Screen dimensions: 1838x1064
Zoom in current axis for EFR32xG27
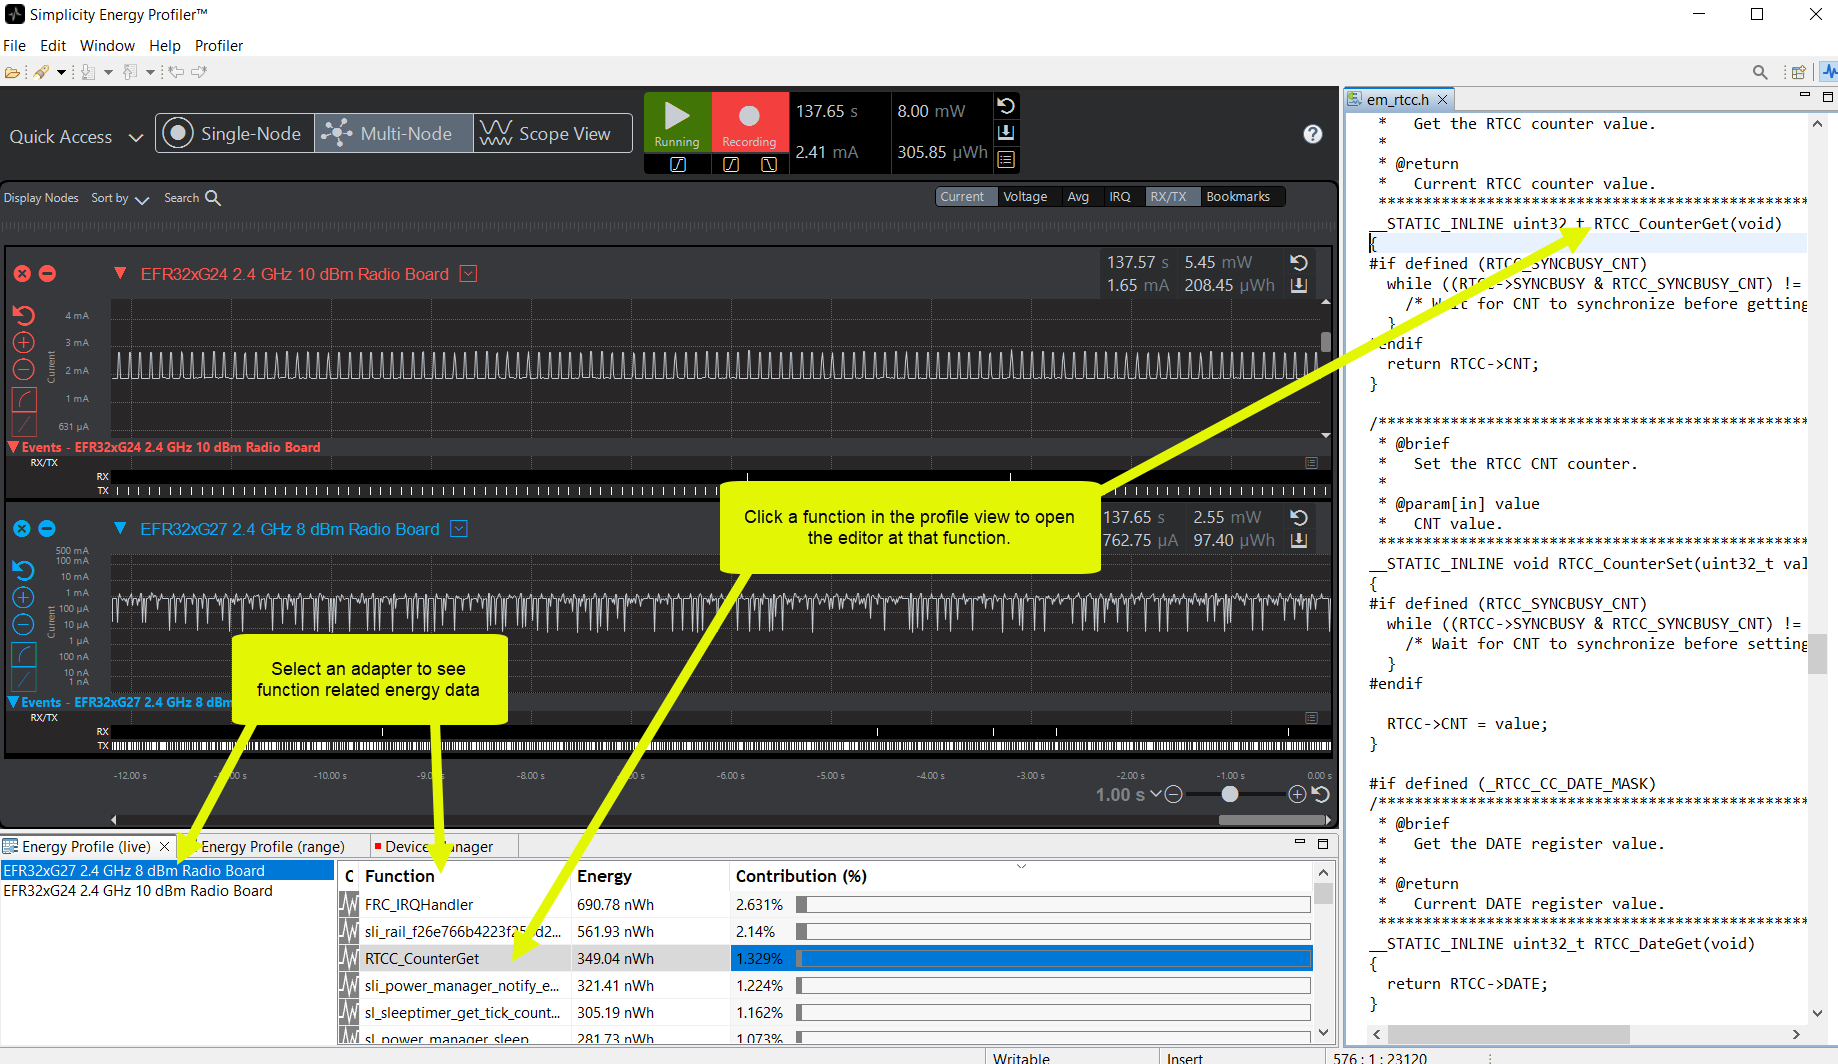click(x=23, y=598)
